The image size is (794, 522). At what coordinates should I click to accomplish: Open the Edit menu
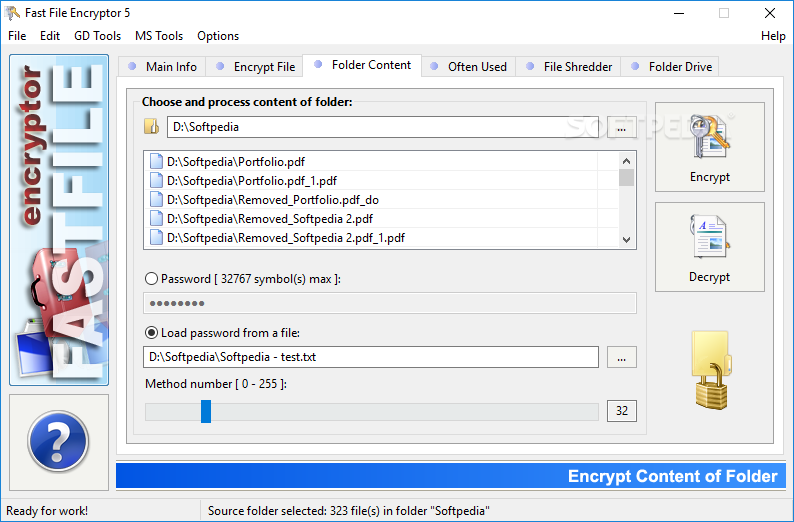(x=50, y=36)
